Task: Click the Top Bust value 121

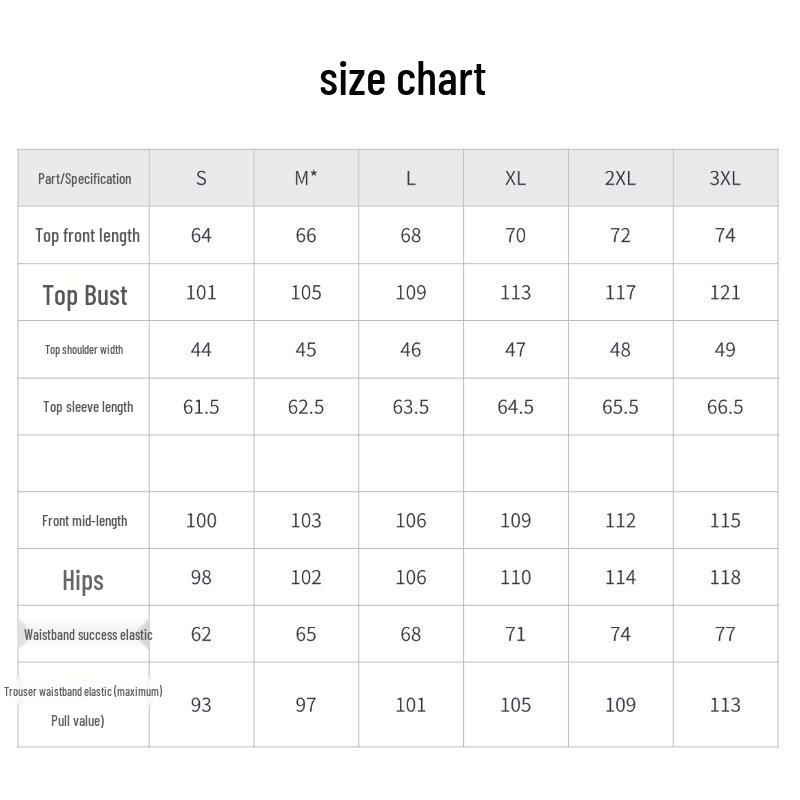Action: (x=725, y=293)
